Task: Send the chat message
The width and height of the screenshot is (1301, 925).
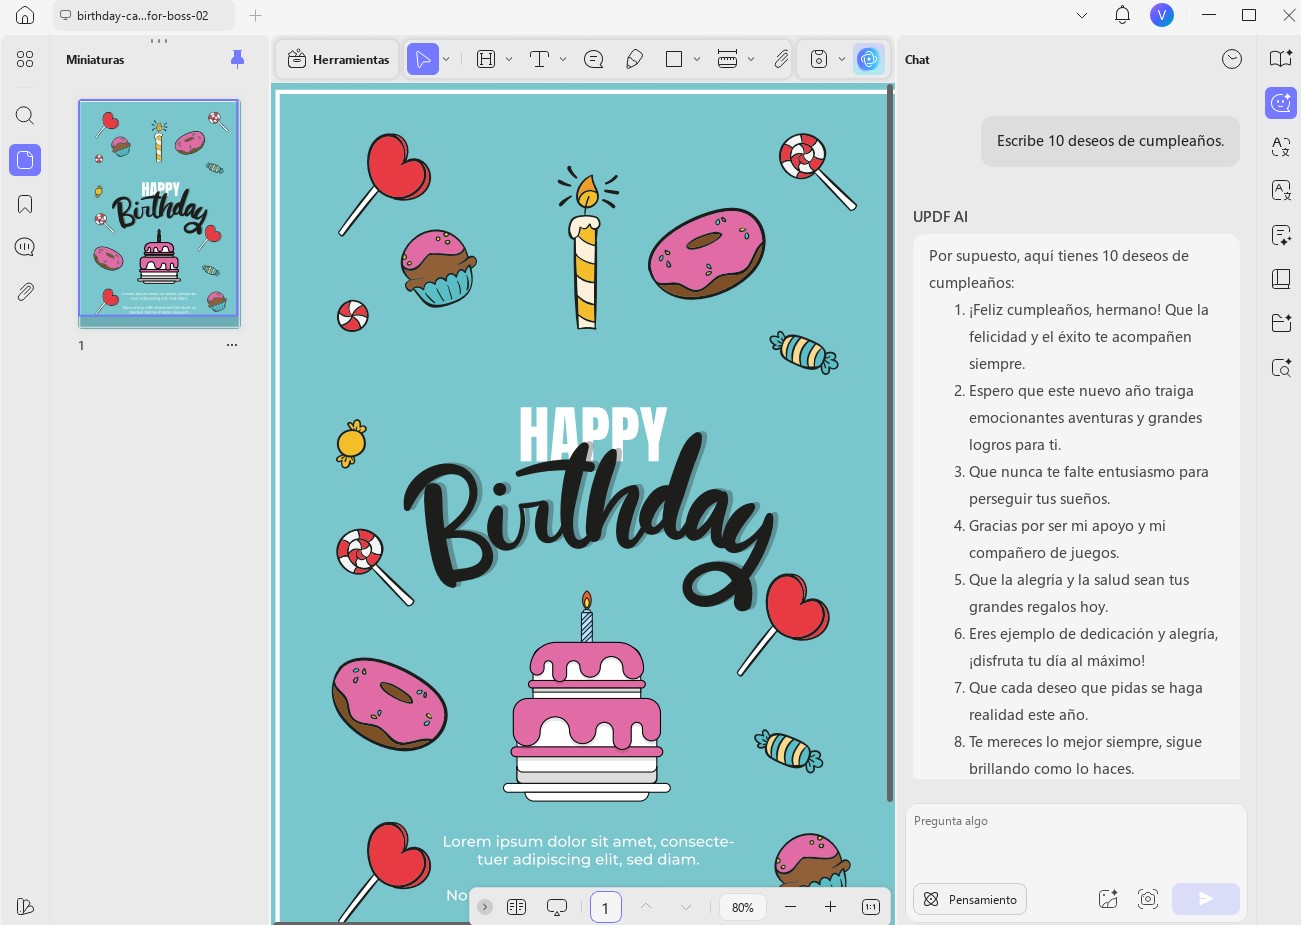Action: point(1206,899)
